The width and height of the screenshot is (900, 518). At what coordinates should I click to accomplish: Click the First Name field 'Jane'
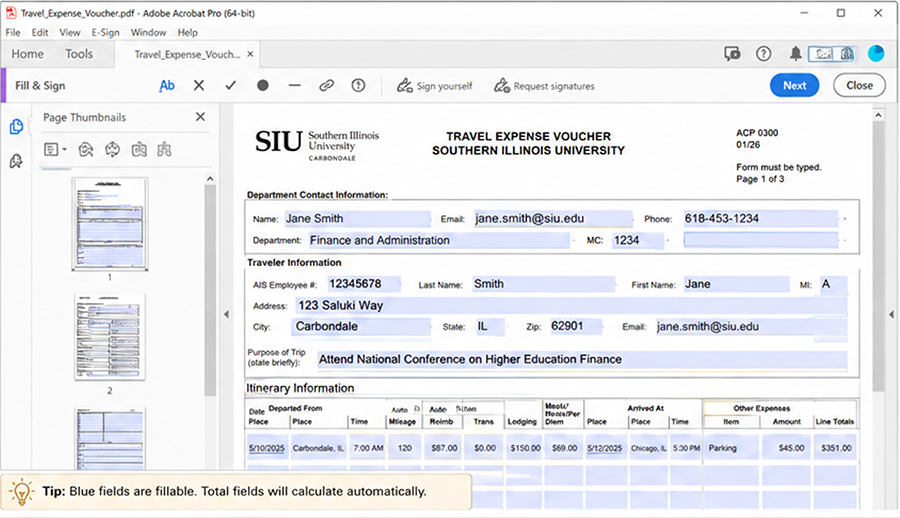coord(736,284)
